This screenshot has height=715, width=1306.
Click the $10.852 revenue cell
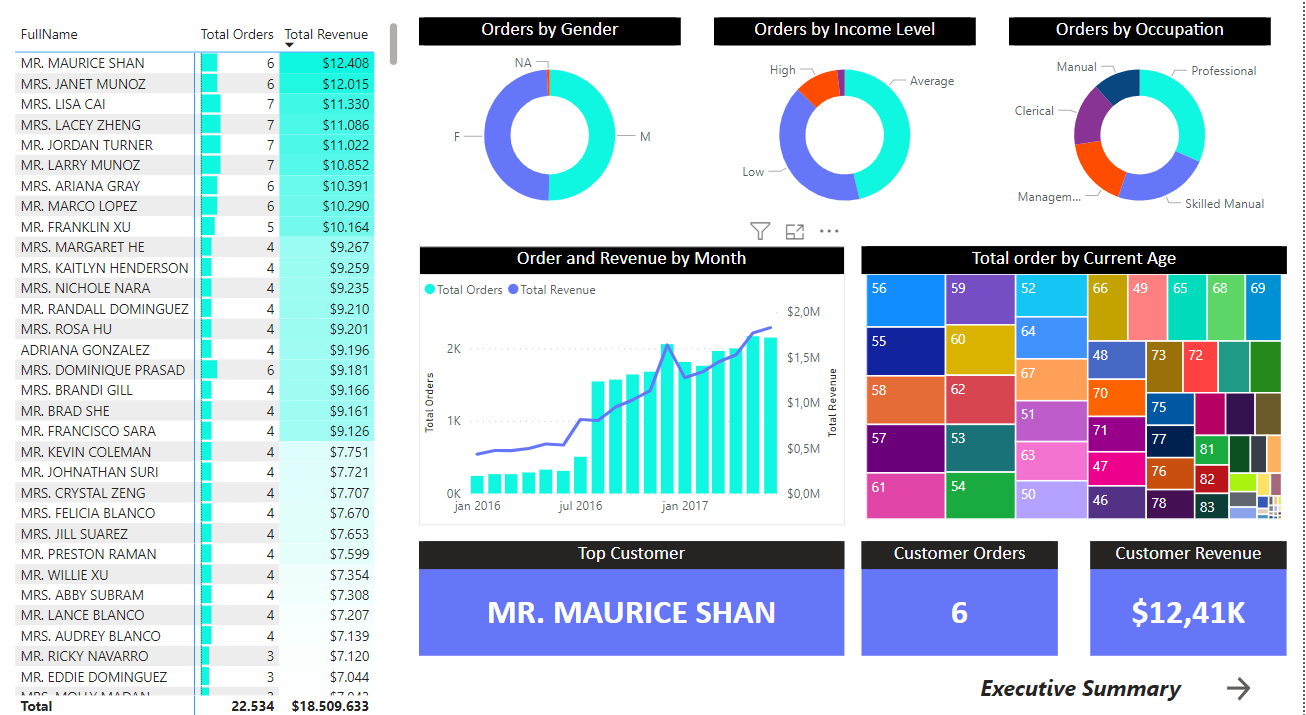[x=327, y=165]
